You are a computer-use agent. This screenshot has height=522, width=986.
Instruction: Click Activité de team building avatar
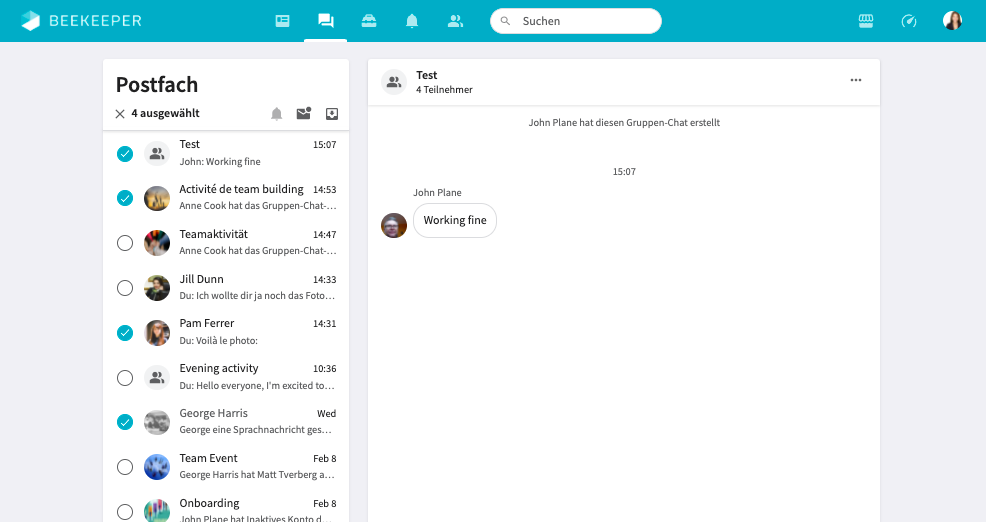pos(157,198)
